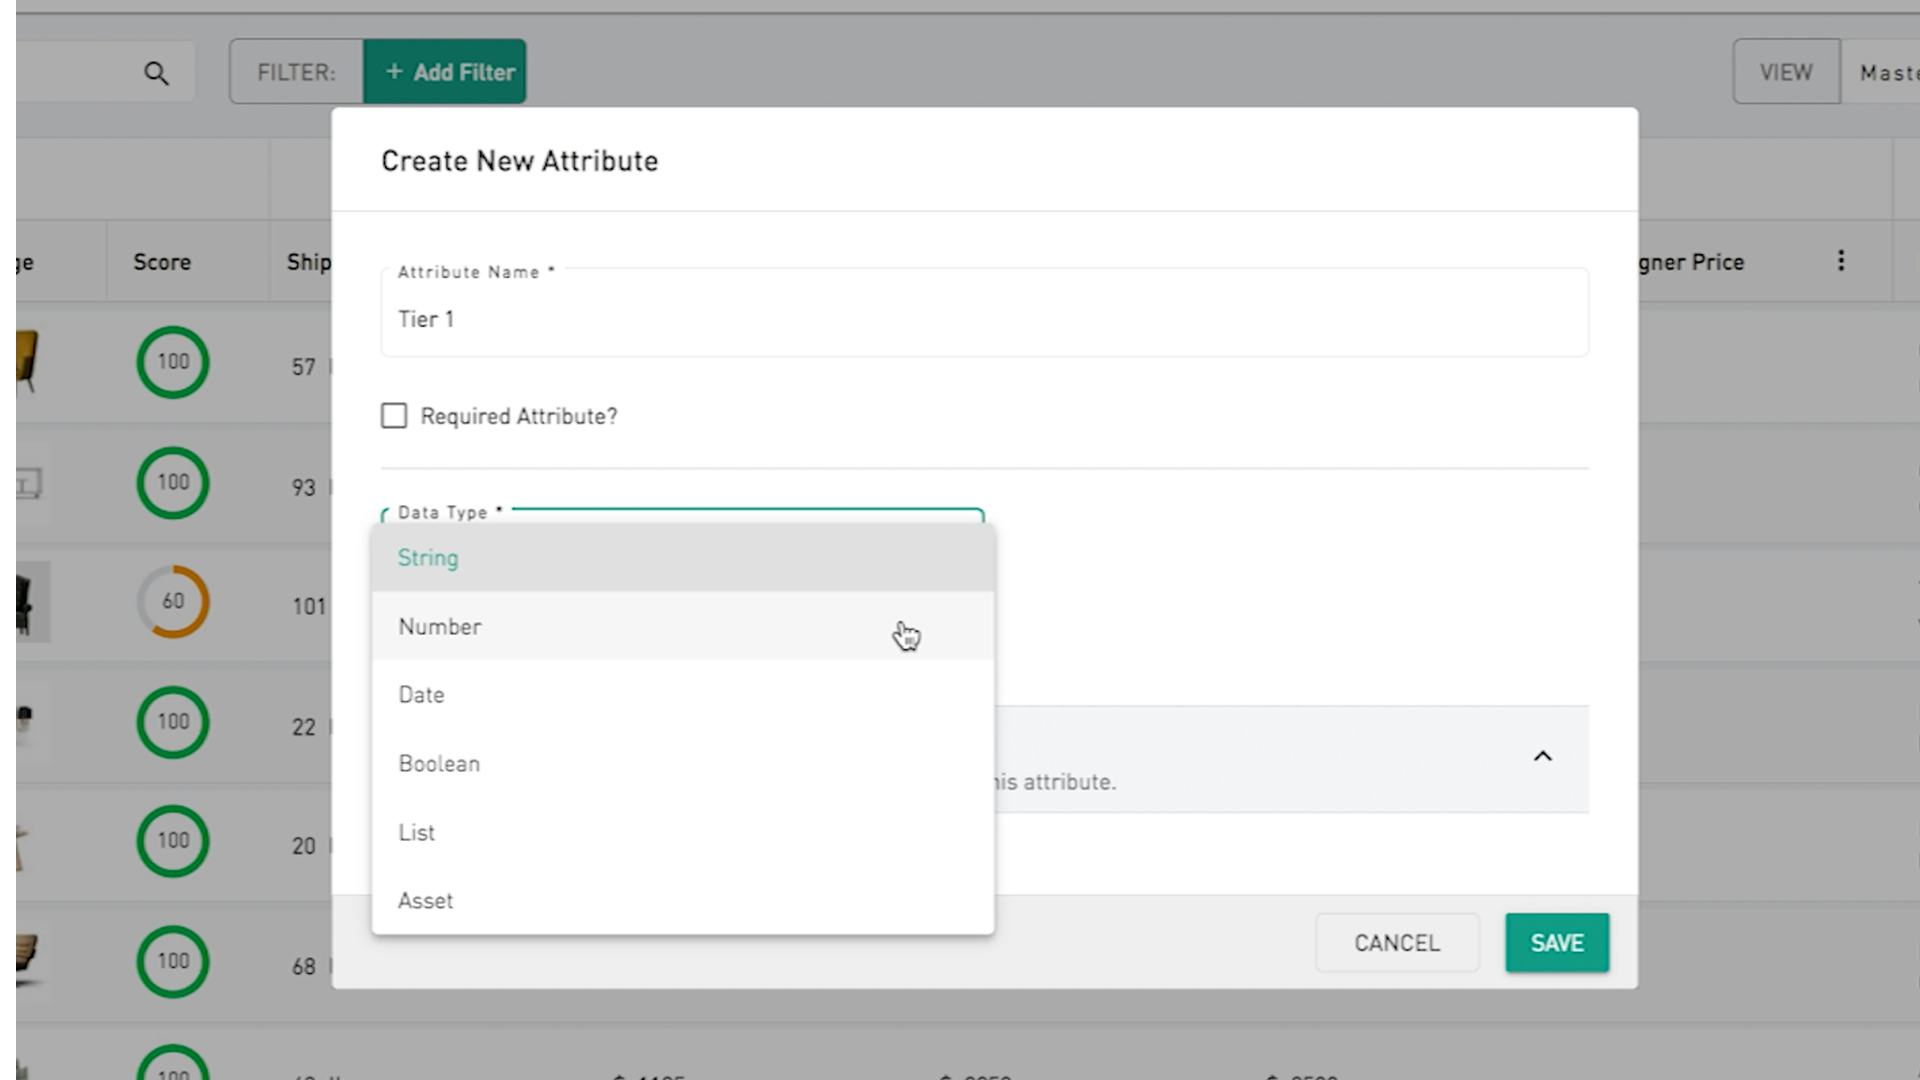Click the SAVE button

[1556, 942]
